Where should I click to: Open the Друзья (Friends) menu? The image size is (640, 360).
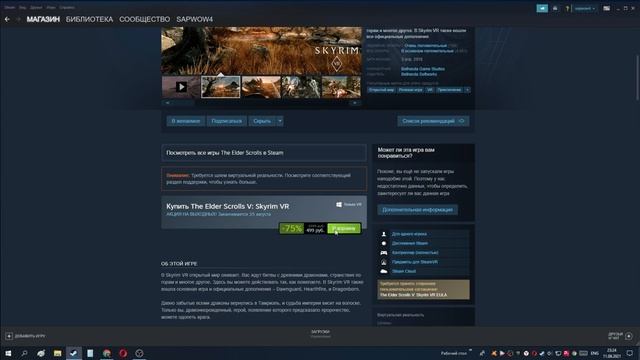click(36, 7)
